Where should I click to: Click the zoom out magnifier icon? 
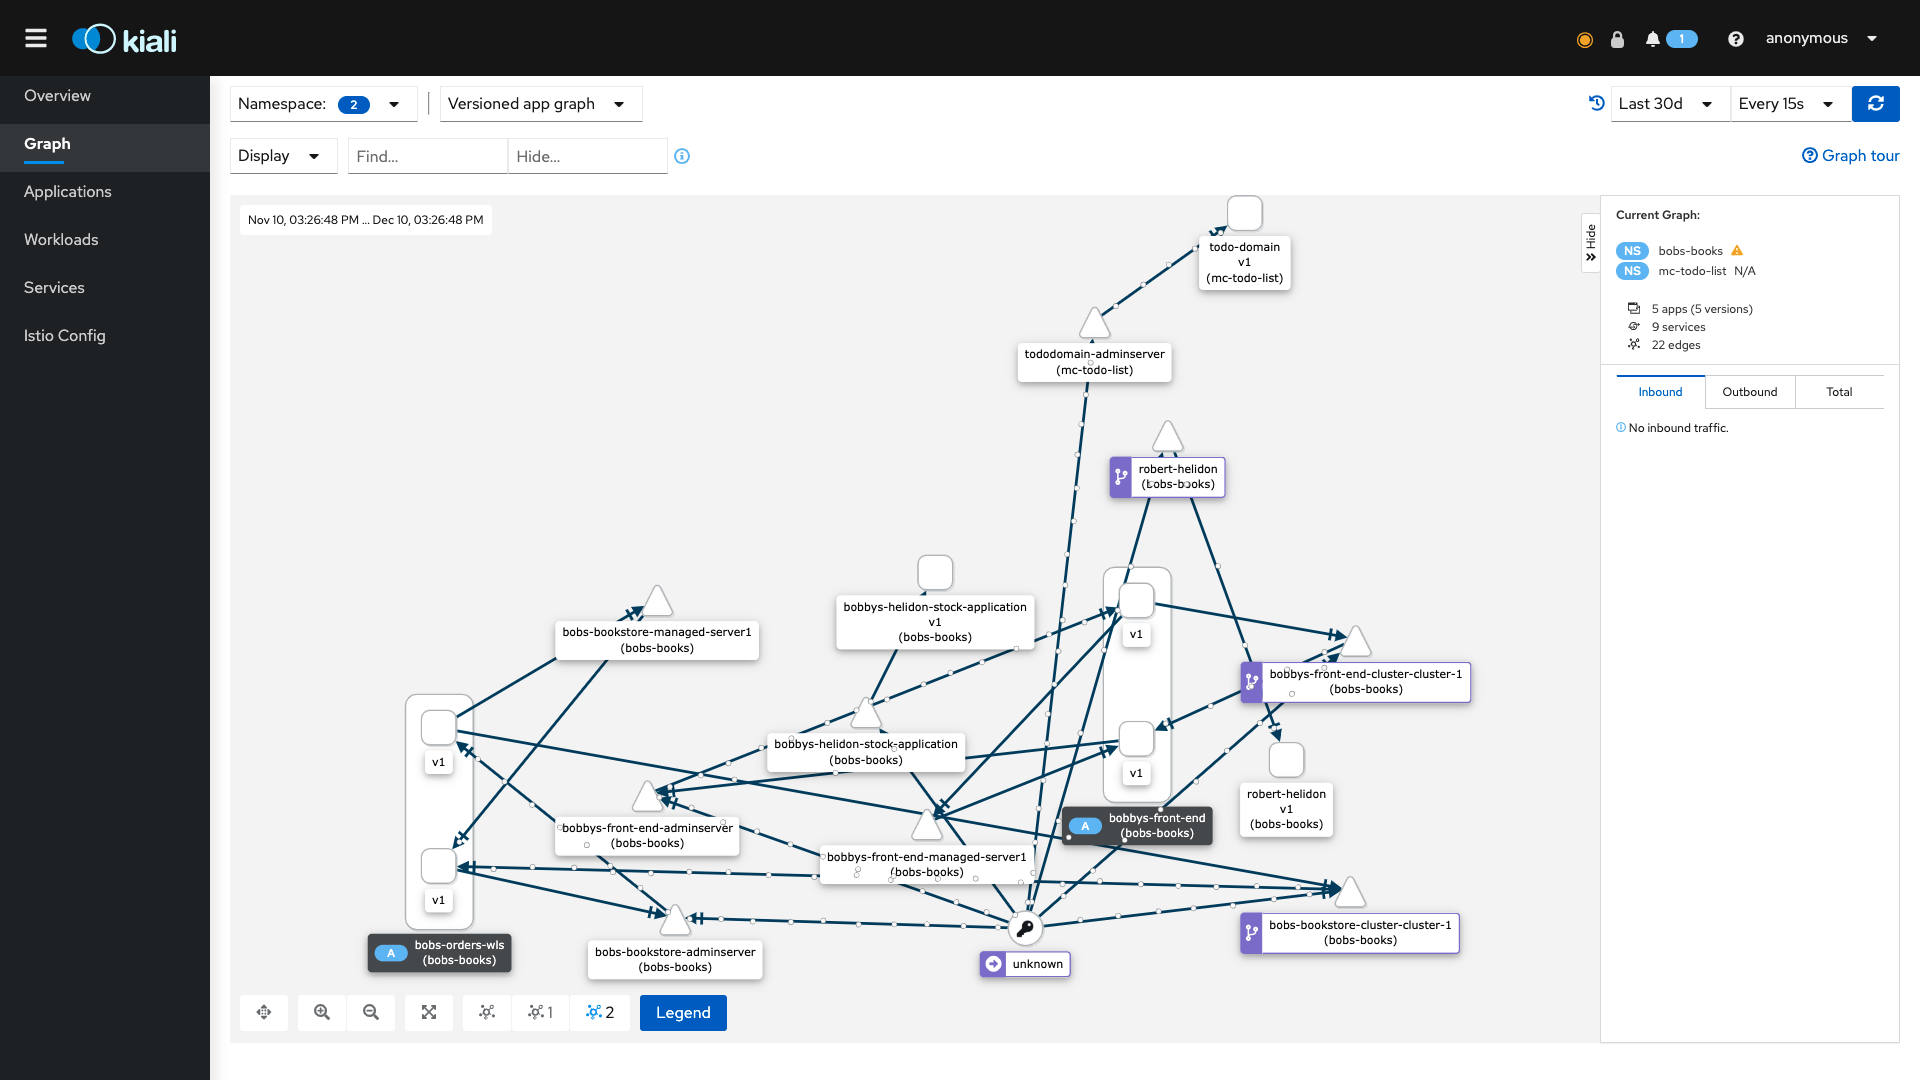[371, 1012]
